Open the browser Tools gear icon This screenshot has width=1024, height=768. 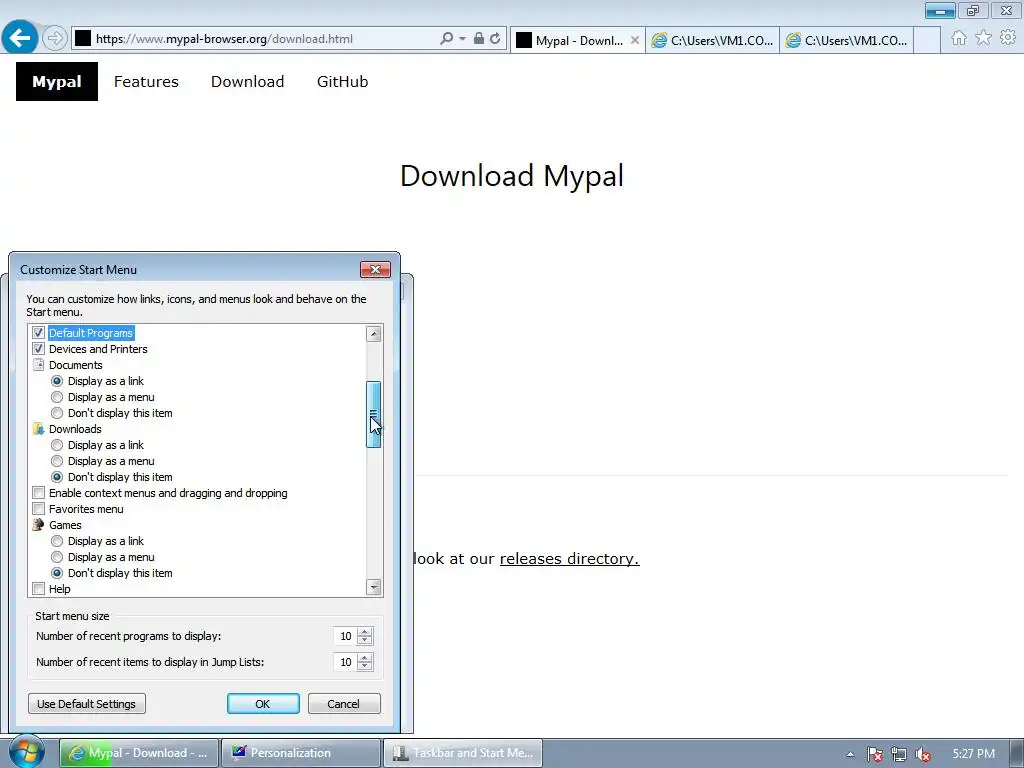(x=1008, y=38)
